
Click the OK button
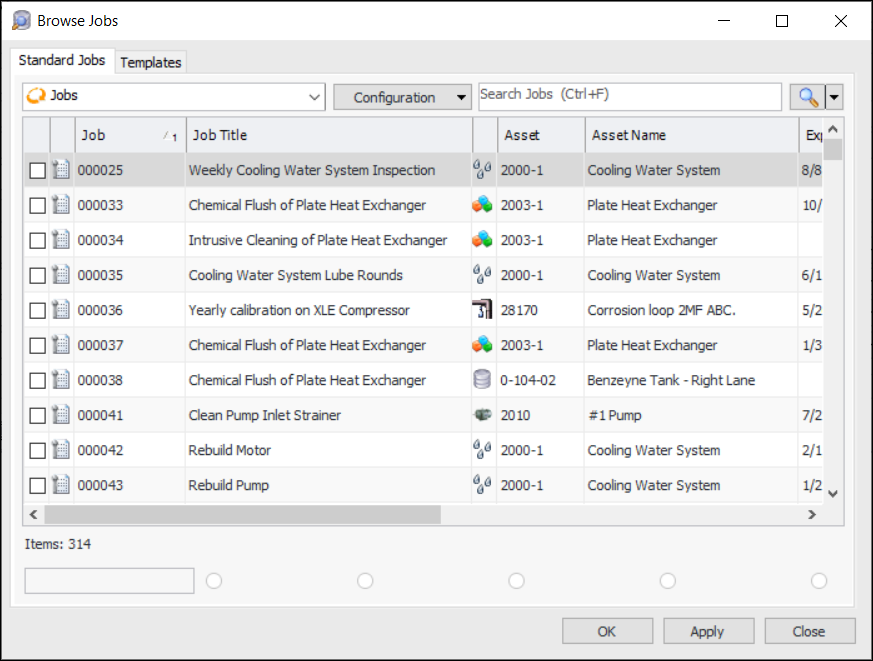tap(607, 631)
